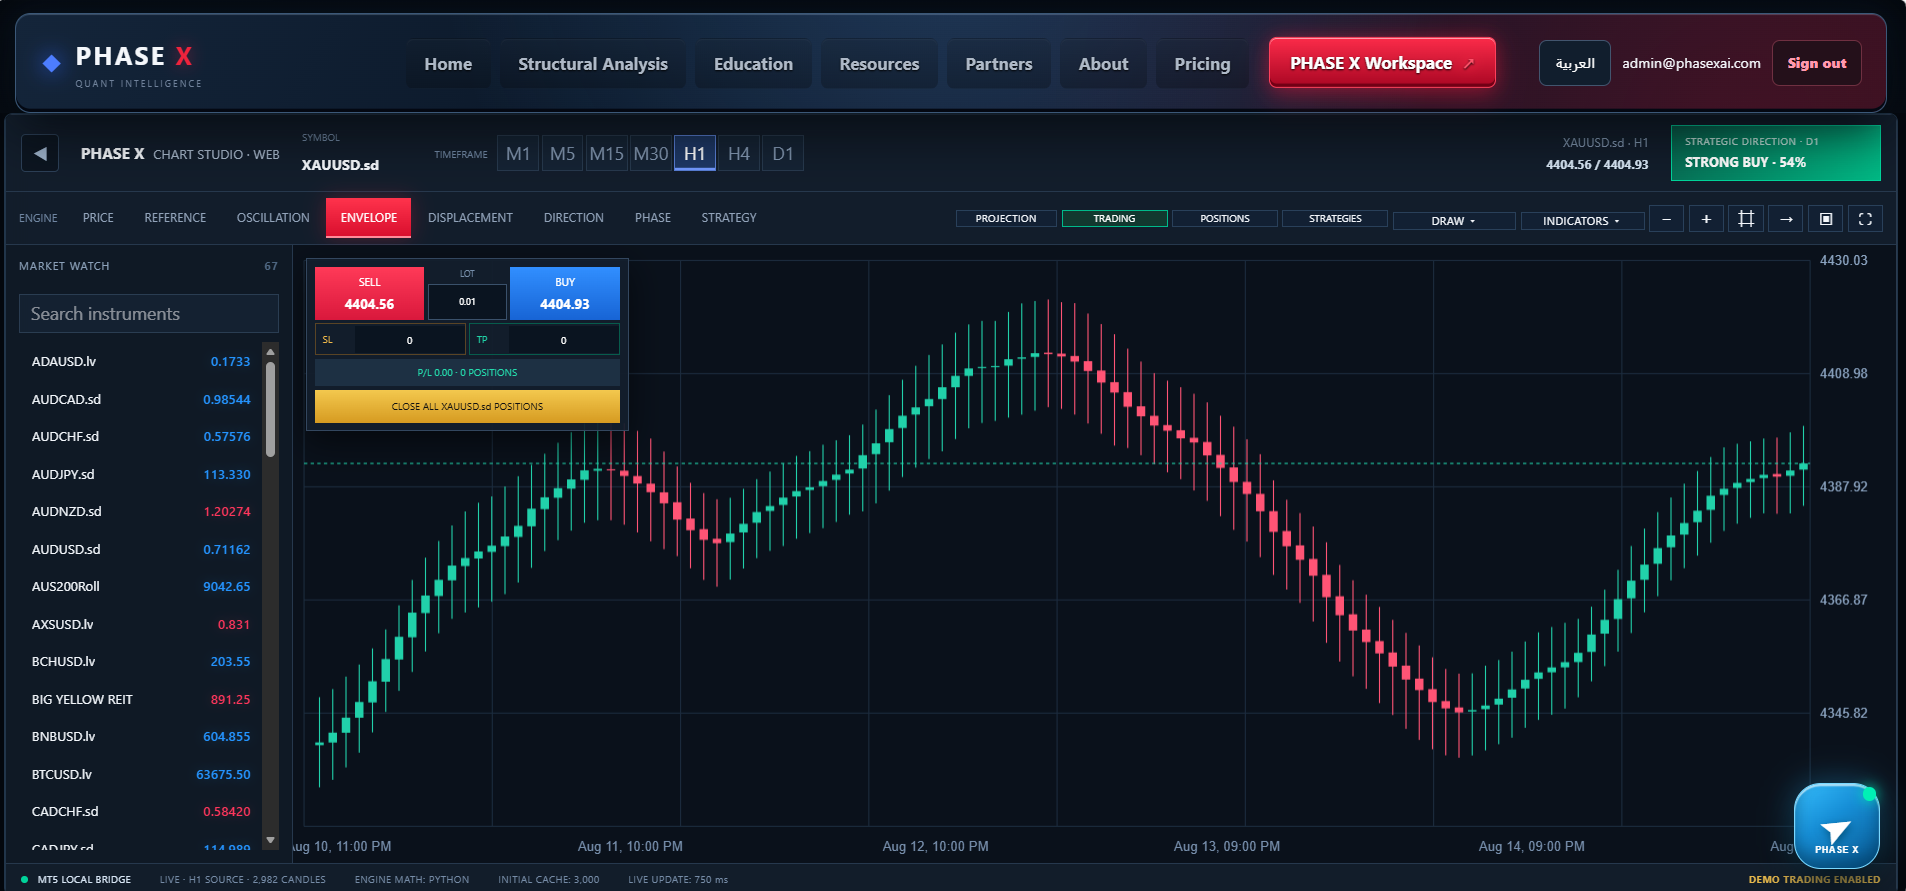Open Education navigation item
Screen dimensions: 1906x891
pyautogui.click(x=753, y=64)
